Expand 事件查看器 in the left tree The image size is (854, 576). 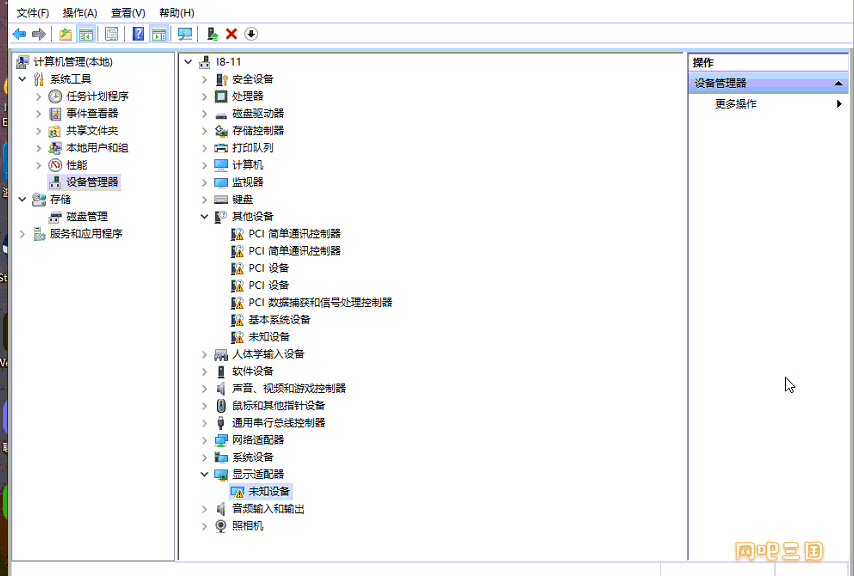[38, 114]
